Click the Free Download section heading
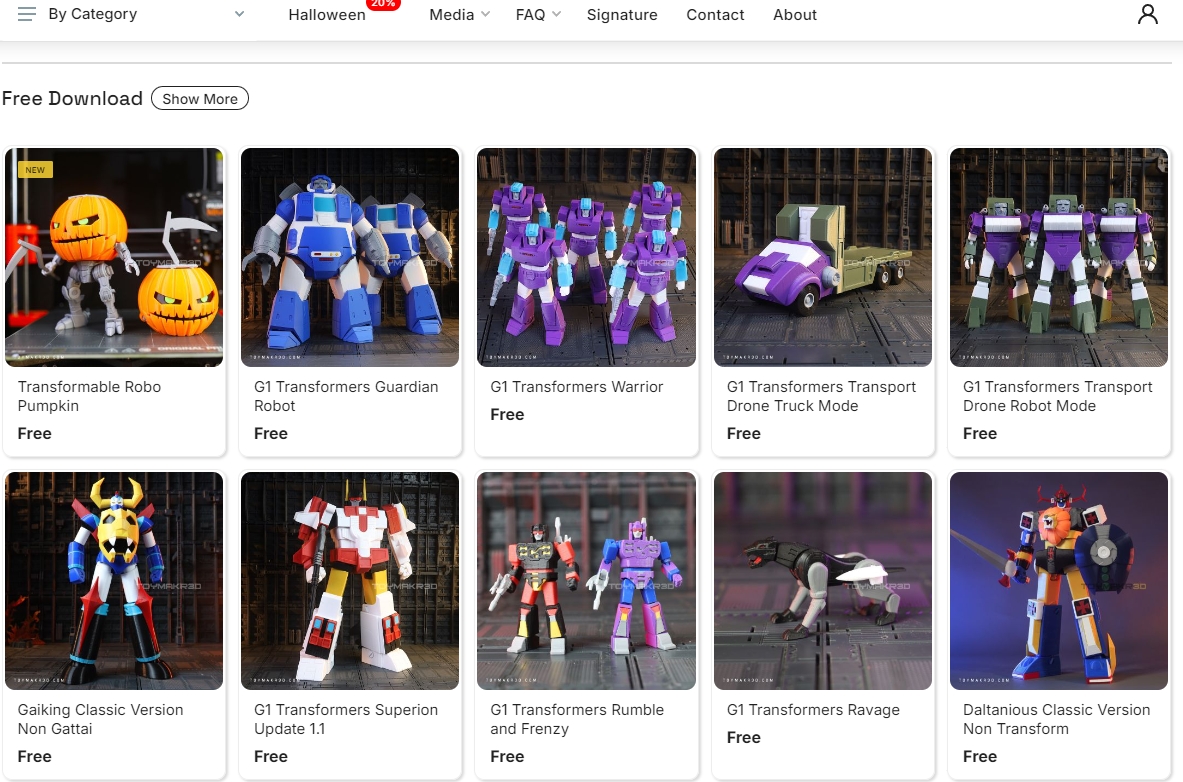This screenshot has width=1183, height=782. 72,99
